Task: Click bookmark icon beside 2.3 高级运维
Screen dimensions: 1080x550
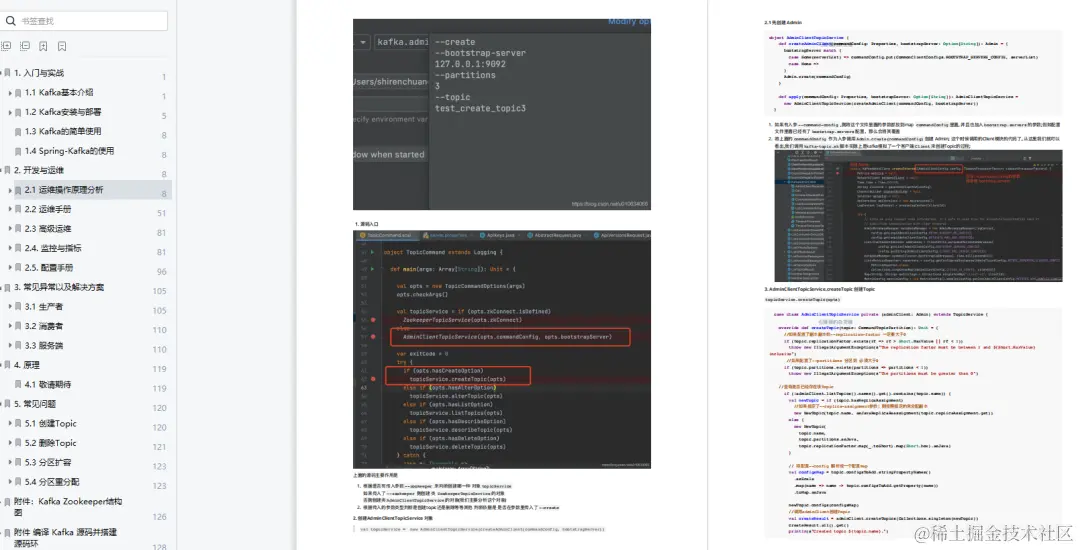Action: coord(19,229)
